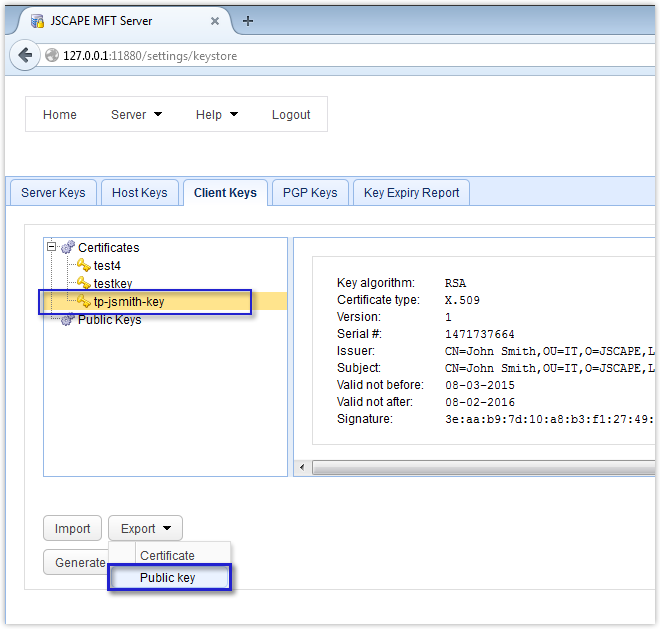The width and height of the screenshot is (660, 629).
Task: Toggle the Export dropdown button
Action: point(145,529)
